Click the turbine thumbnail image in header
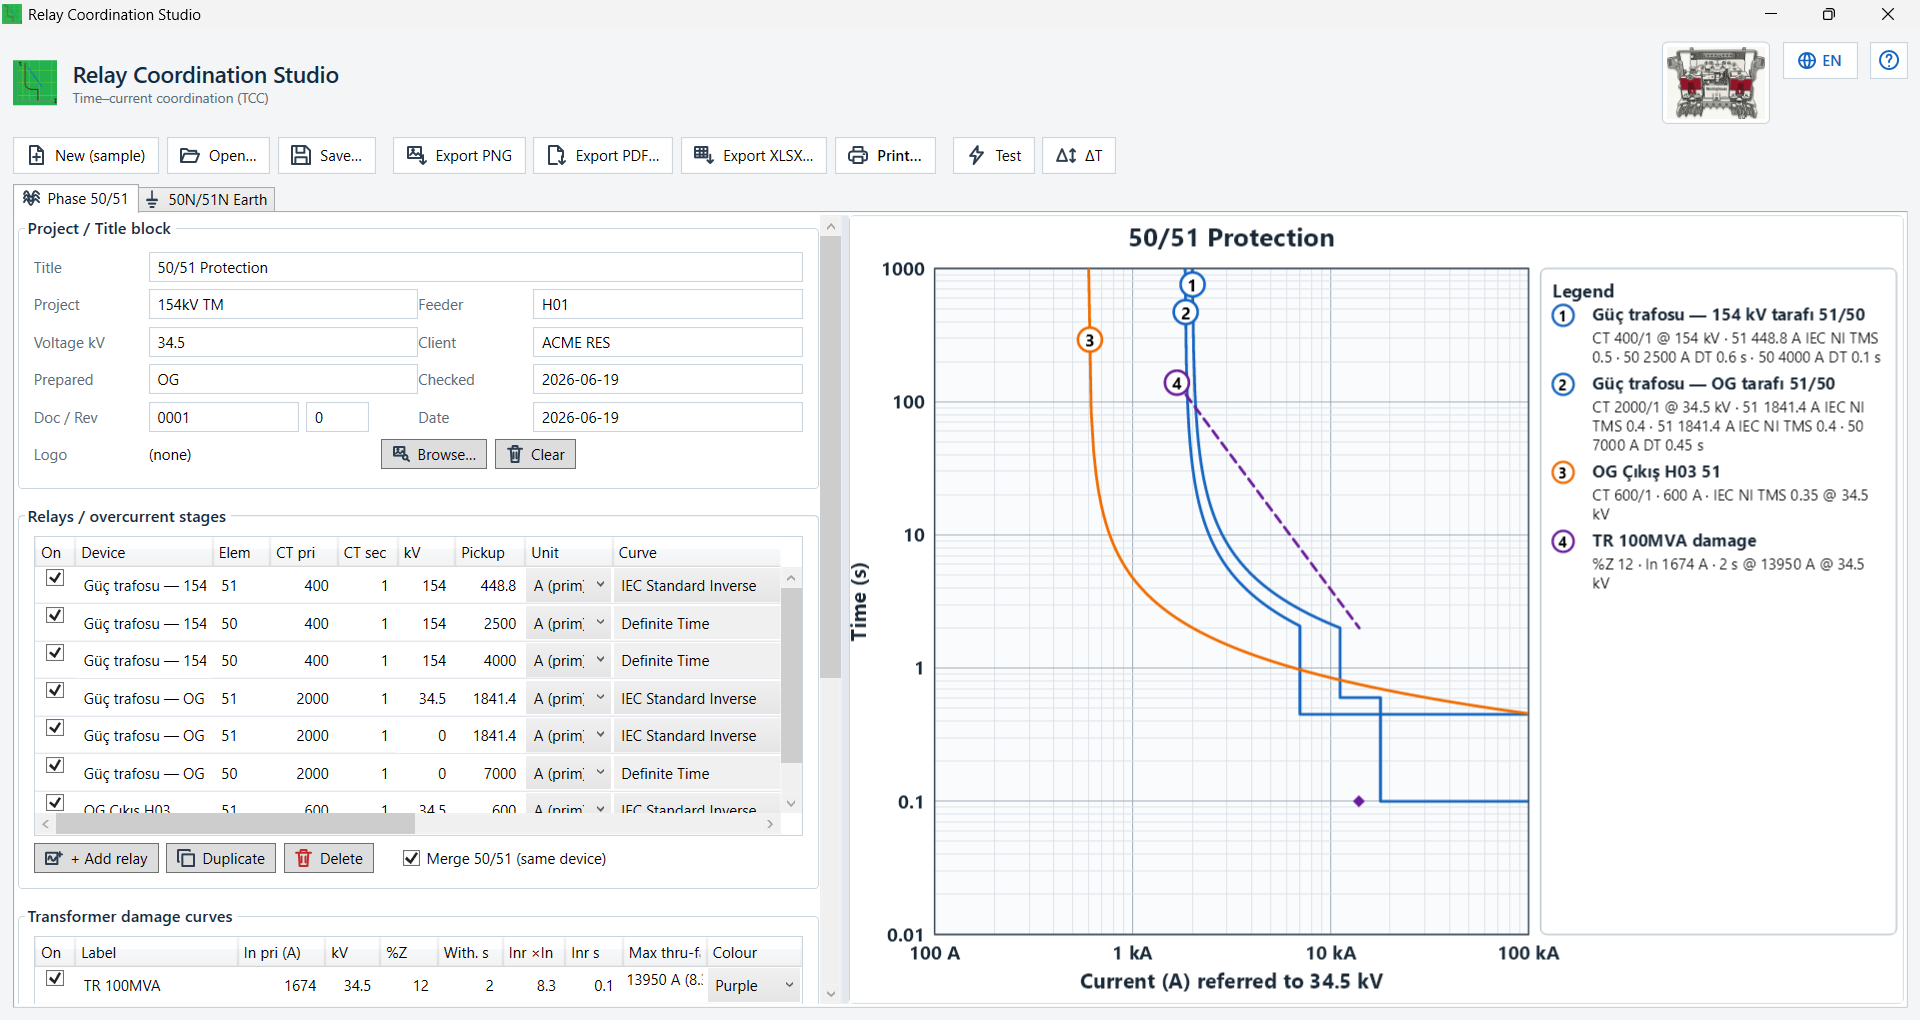This screenshot has height=1020, width=1920. pos(1716,83)
